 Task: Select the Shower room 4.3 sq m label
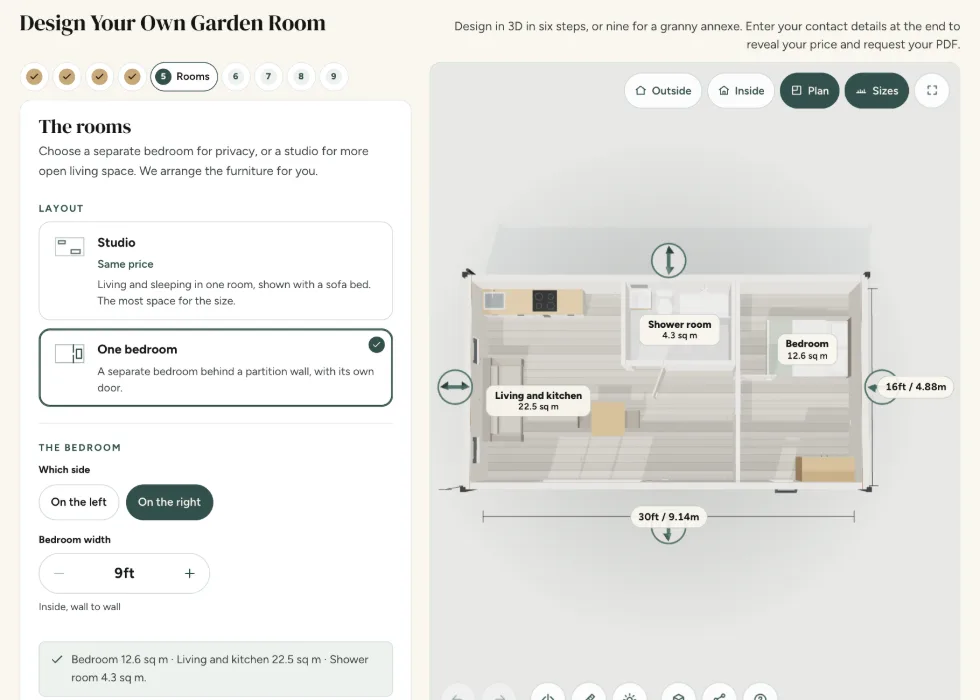679,329
